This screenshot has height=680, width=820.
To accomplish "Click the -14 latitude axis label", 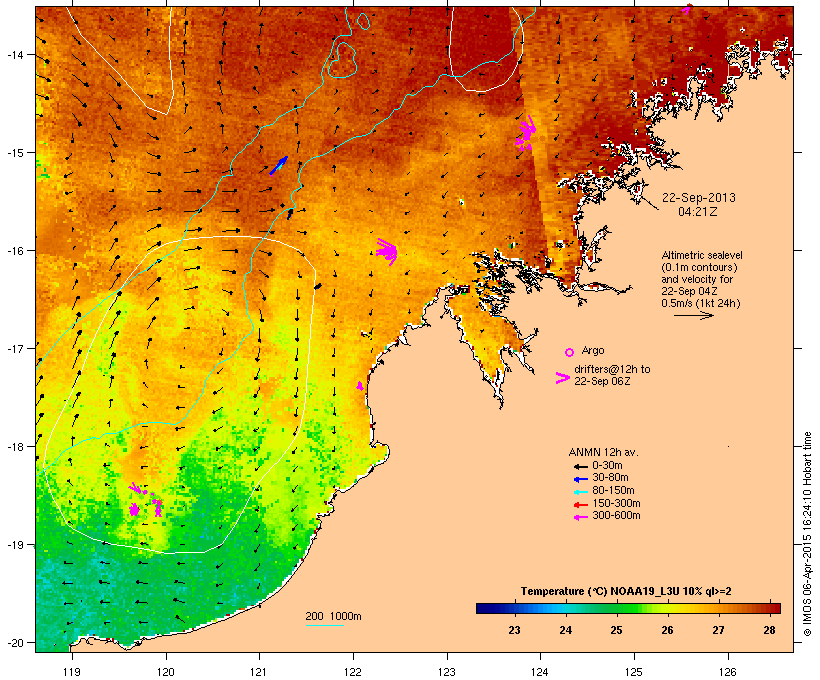I will [x=14, y=55].
